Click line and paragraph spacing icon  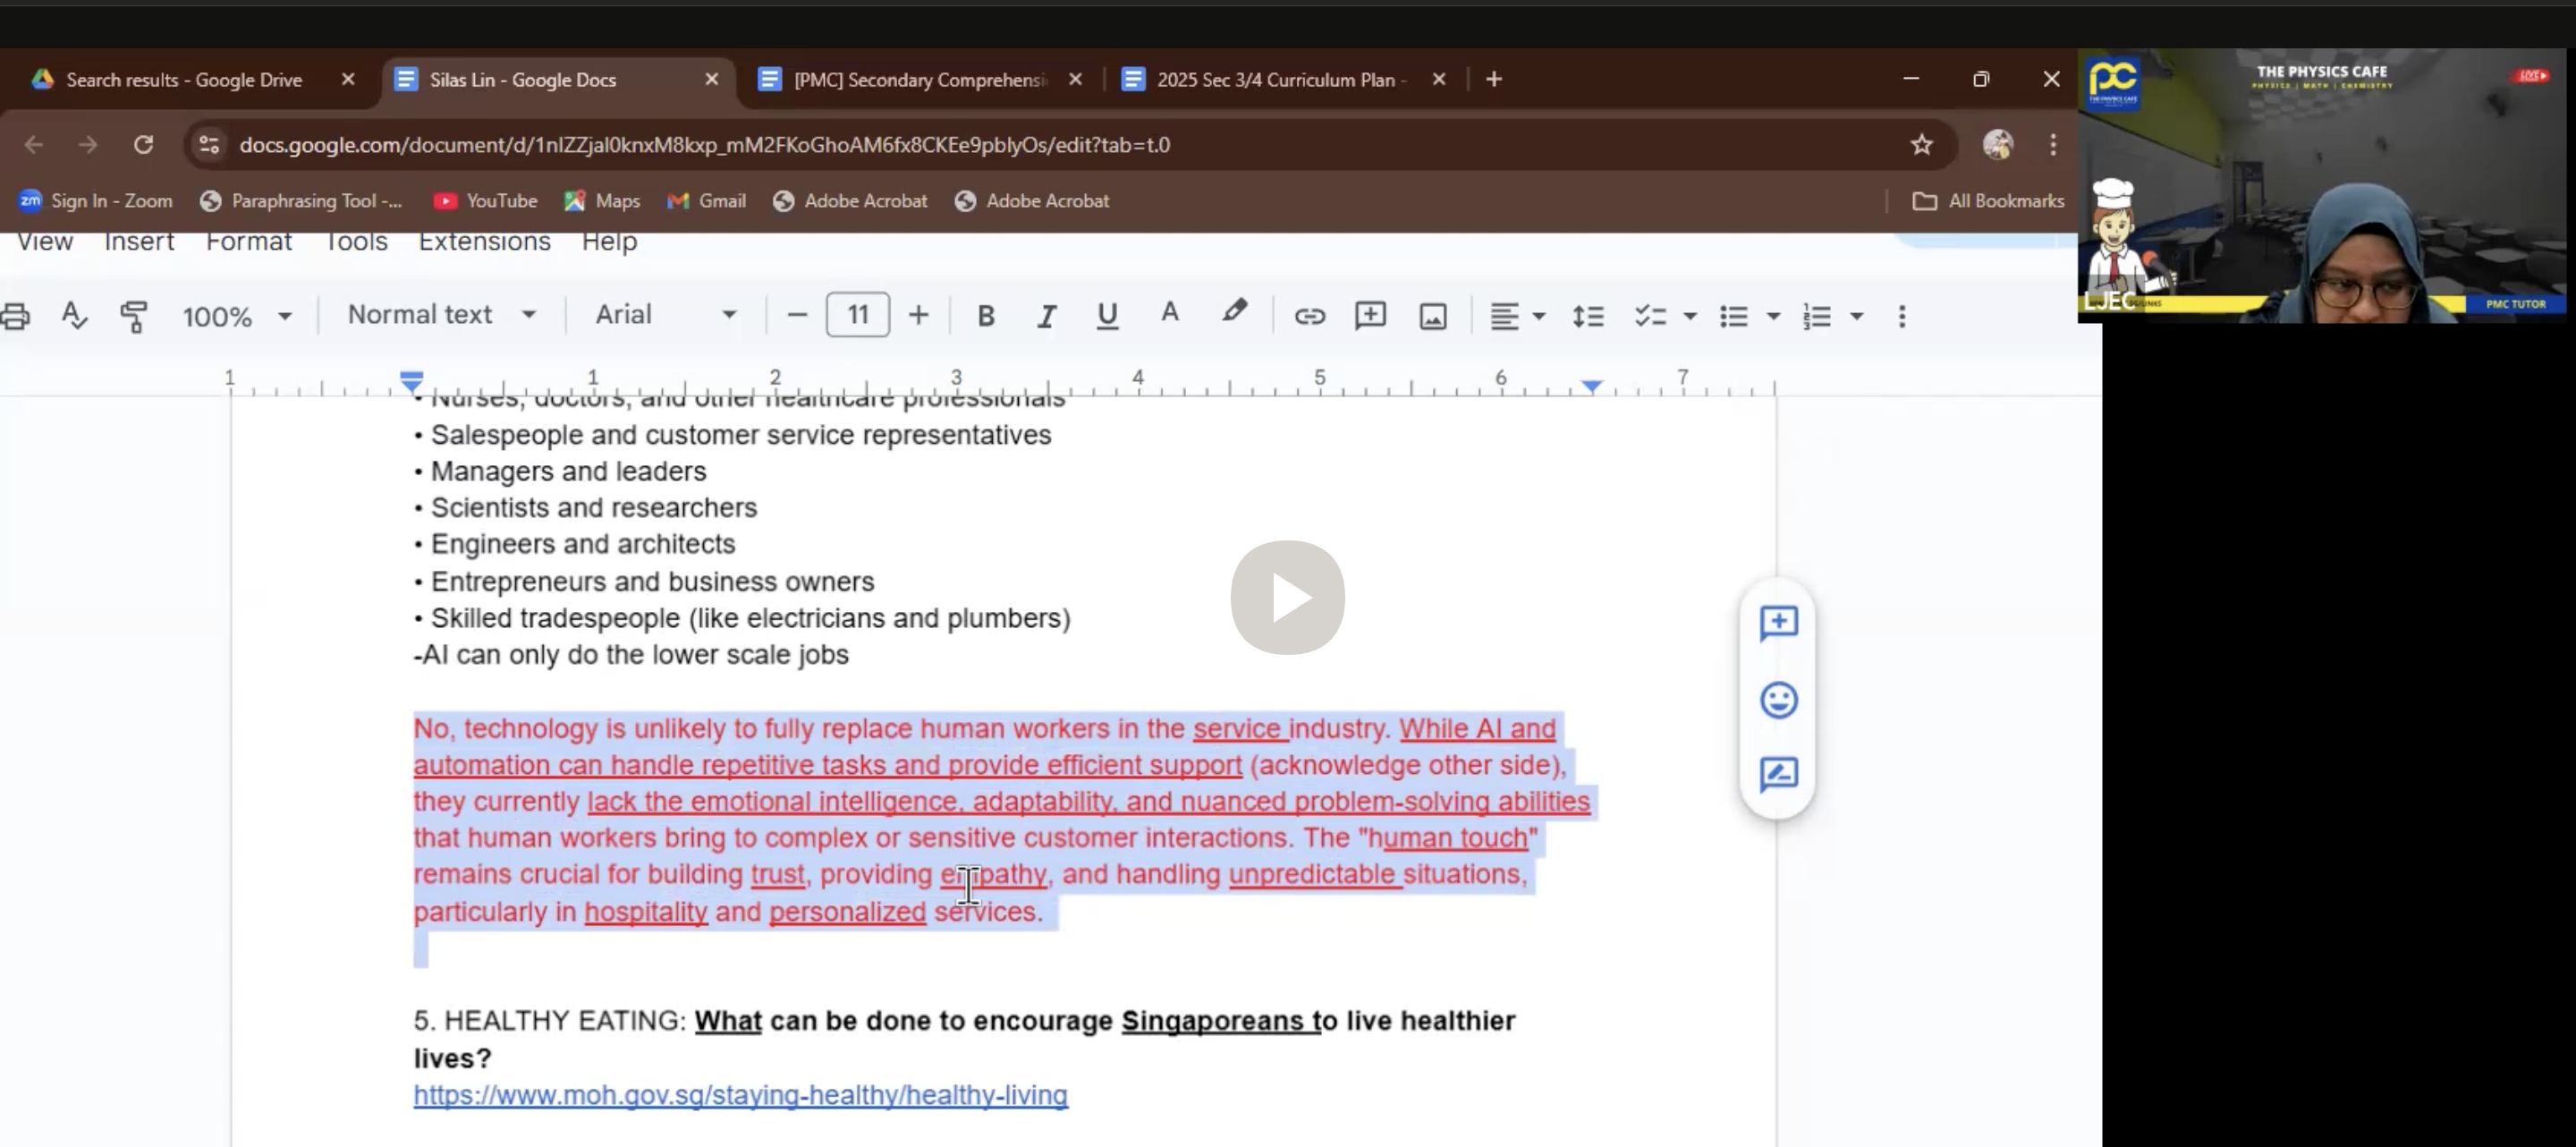pos(1588,316)
